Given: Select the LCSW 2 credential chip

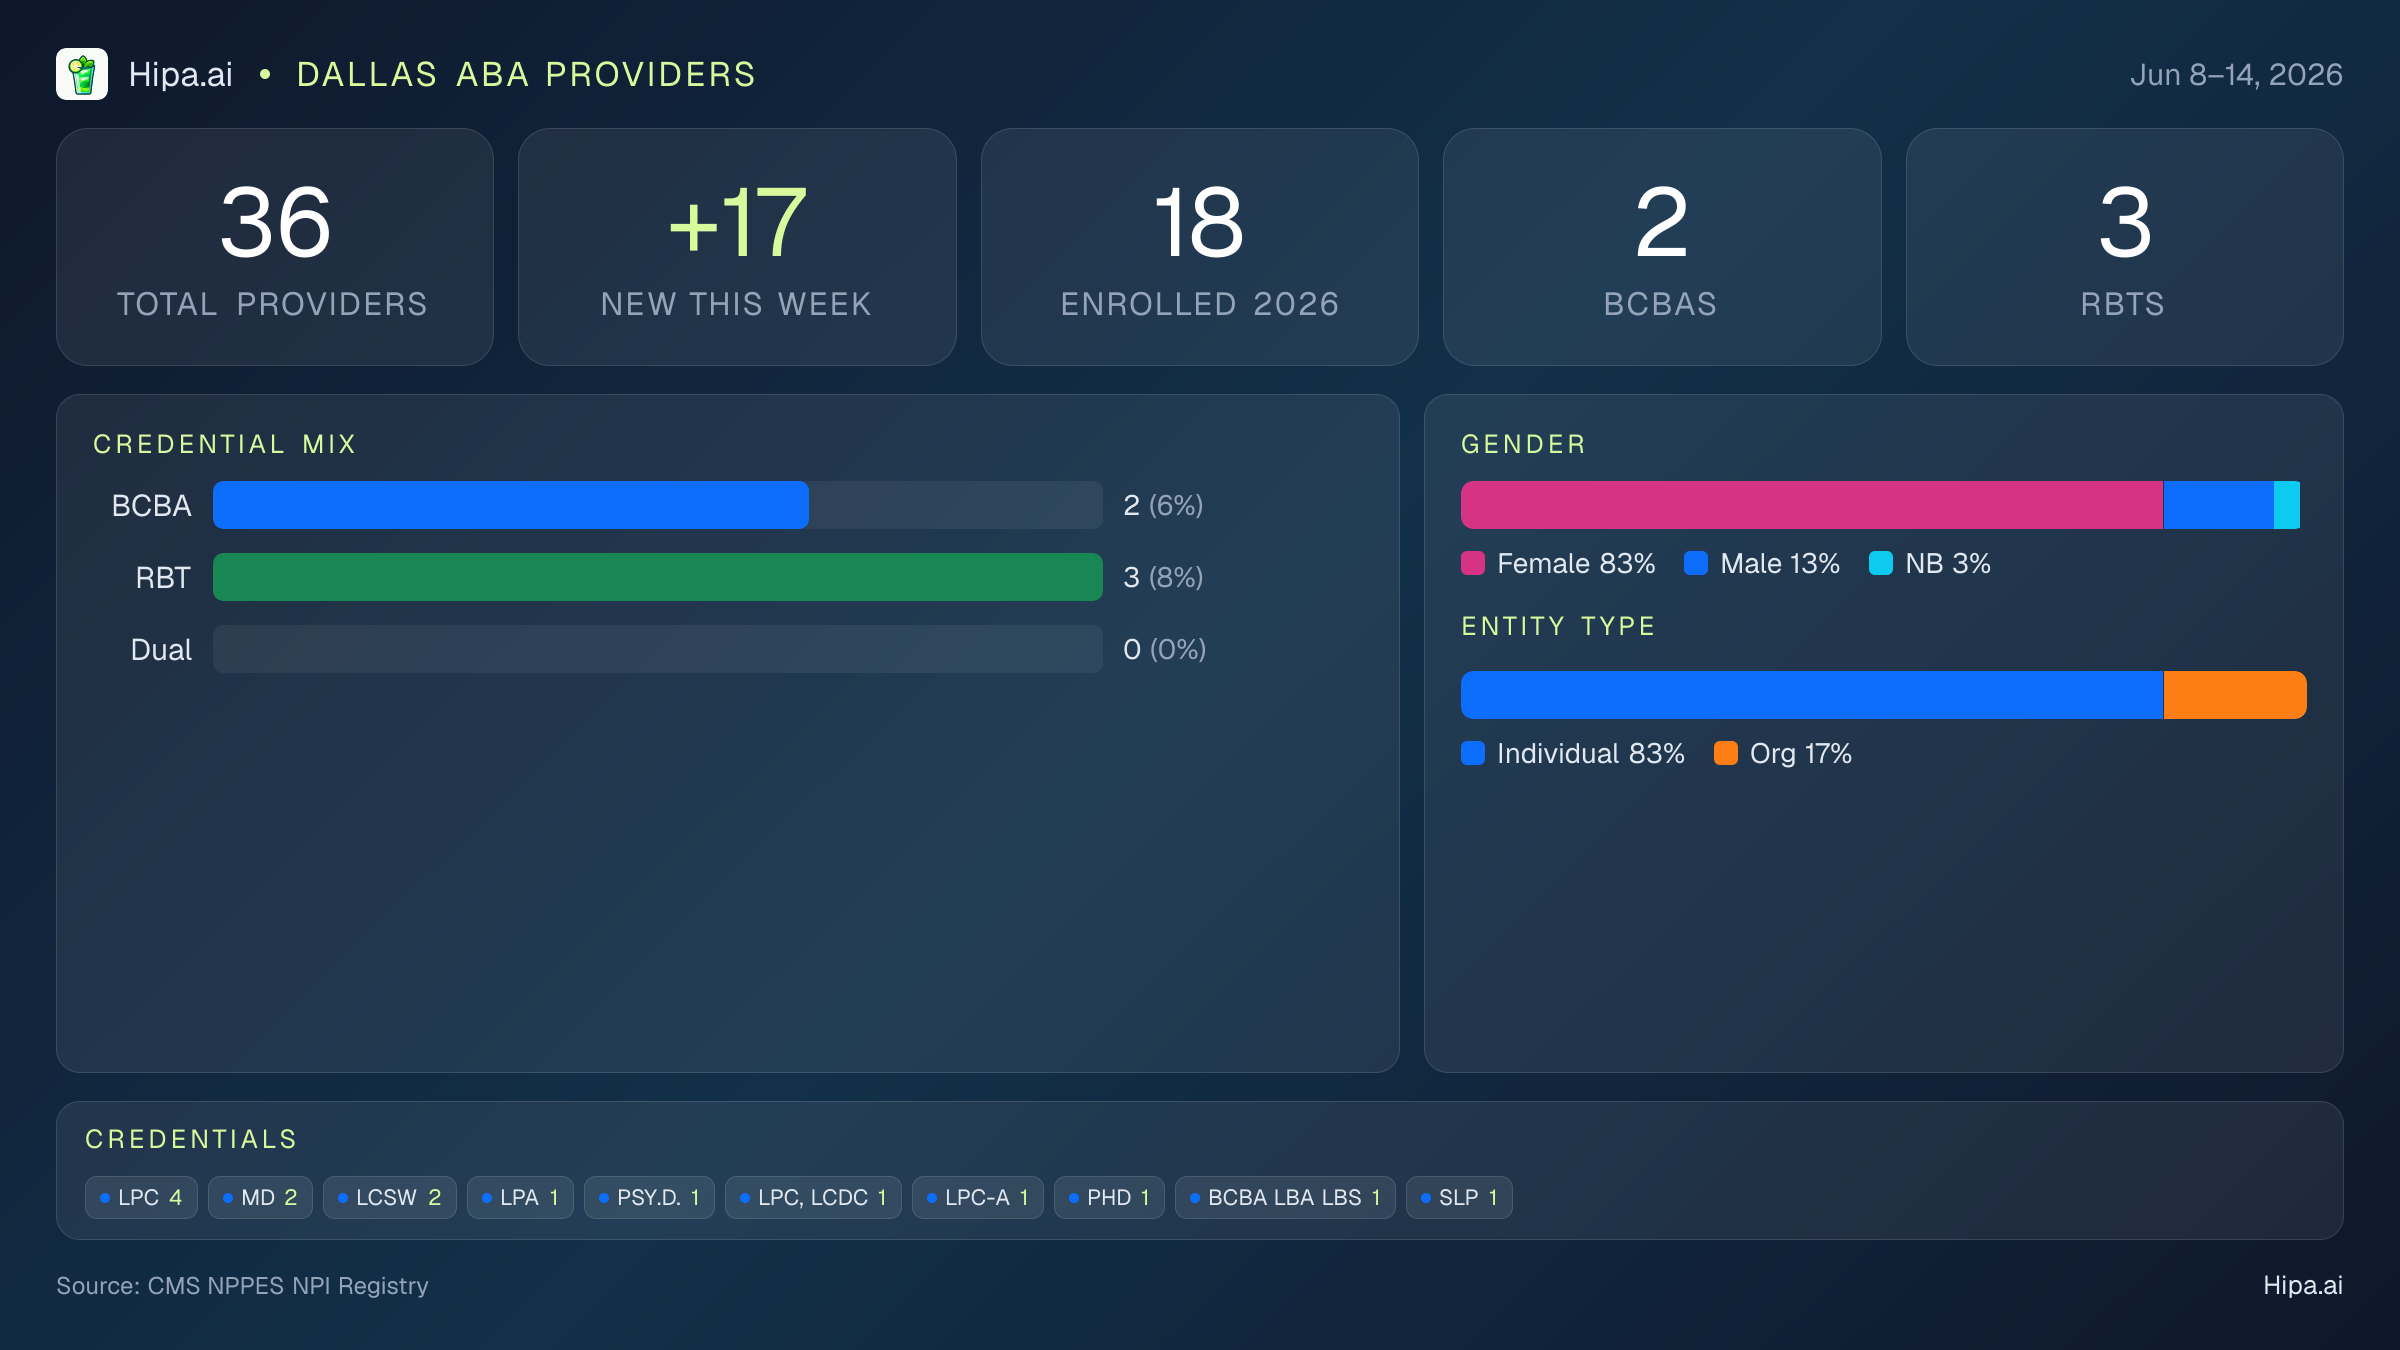Looking at the screenshot, I should [x=390, y=1197].
